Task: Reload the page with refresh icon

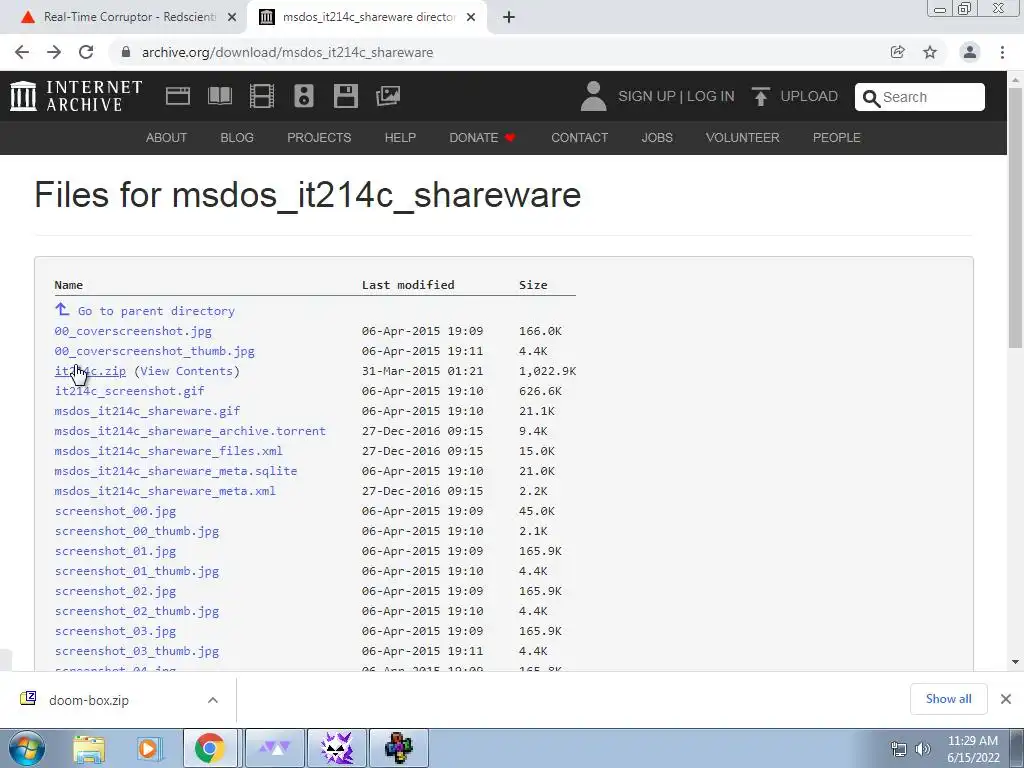Action: [86, 52]
